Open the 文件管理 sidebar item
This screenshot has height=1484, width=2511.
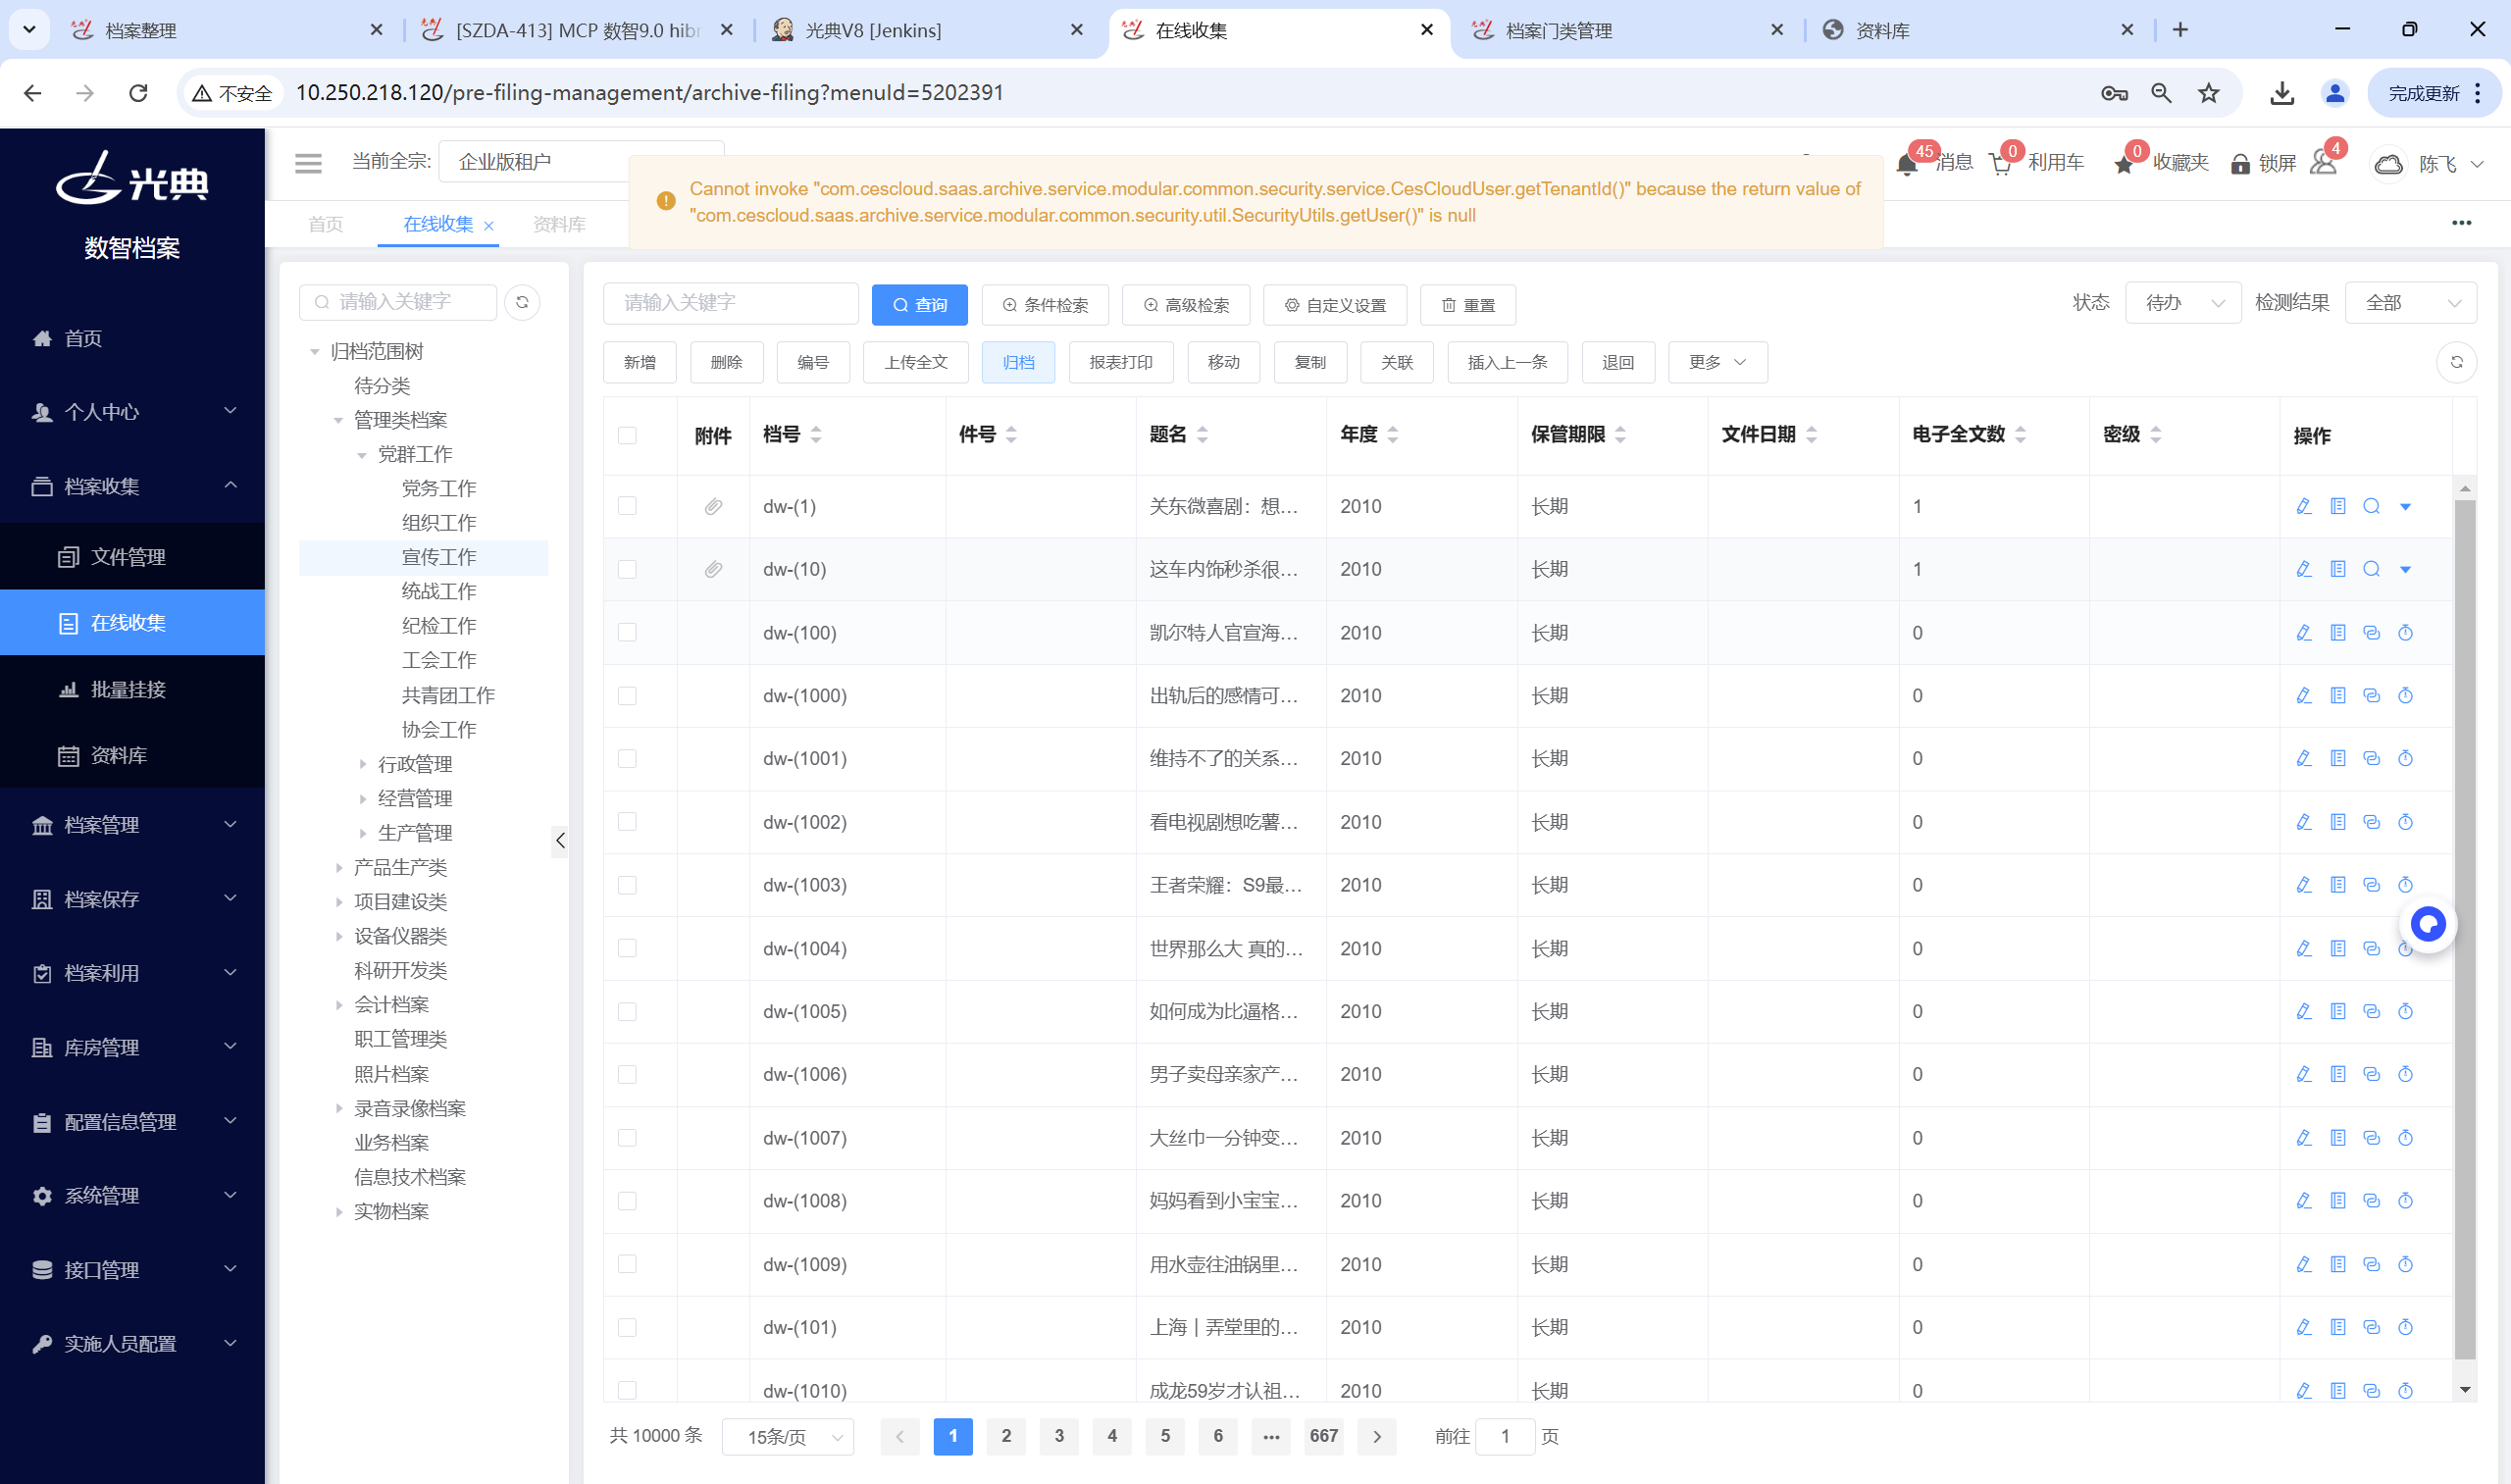(x=132, y=557)
